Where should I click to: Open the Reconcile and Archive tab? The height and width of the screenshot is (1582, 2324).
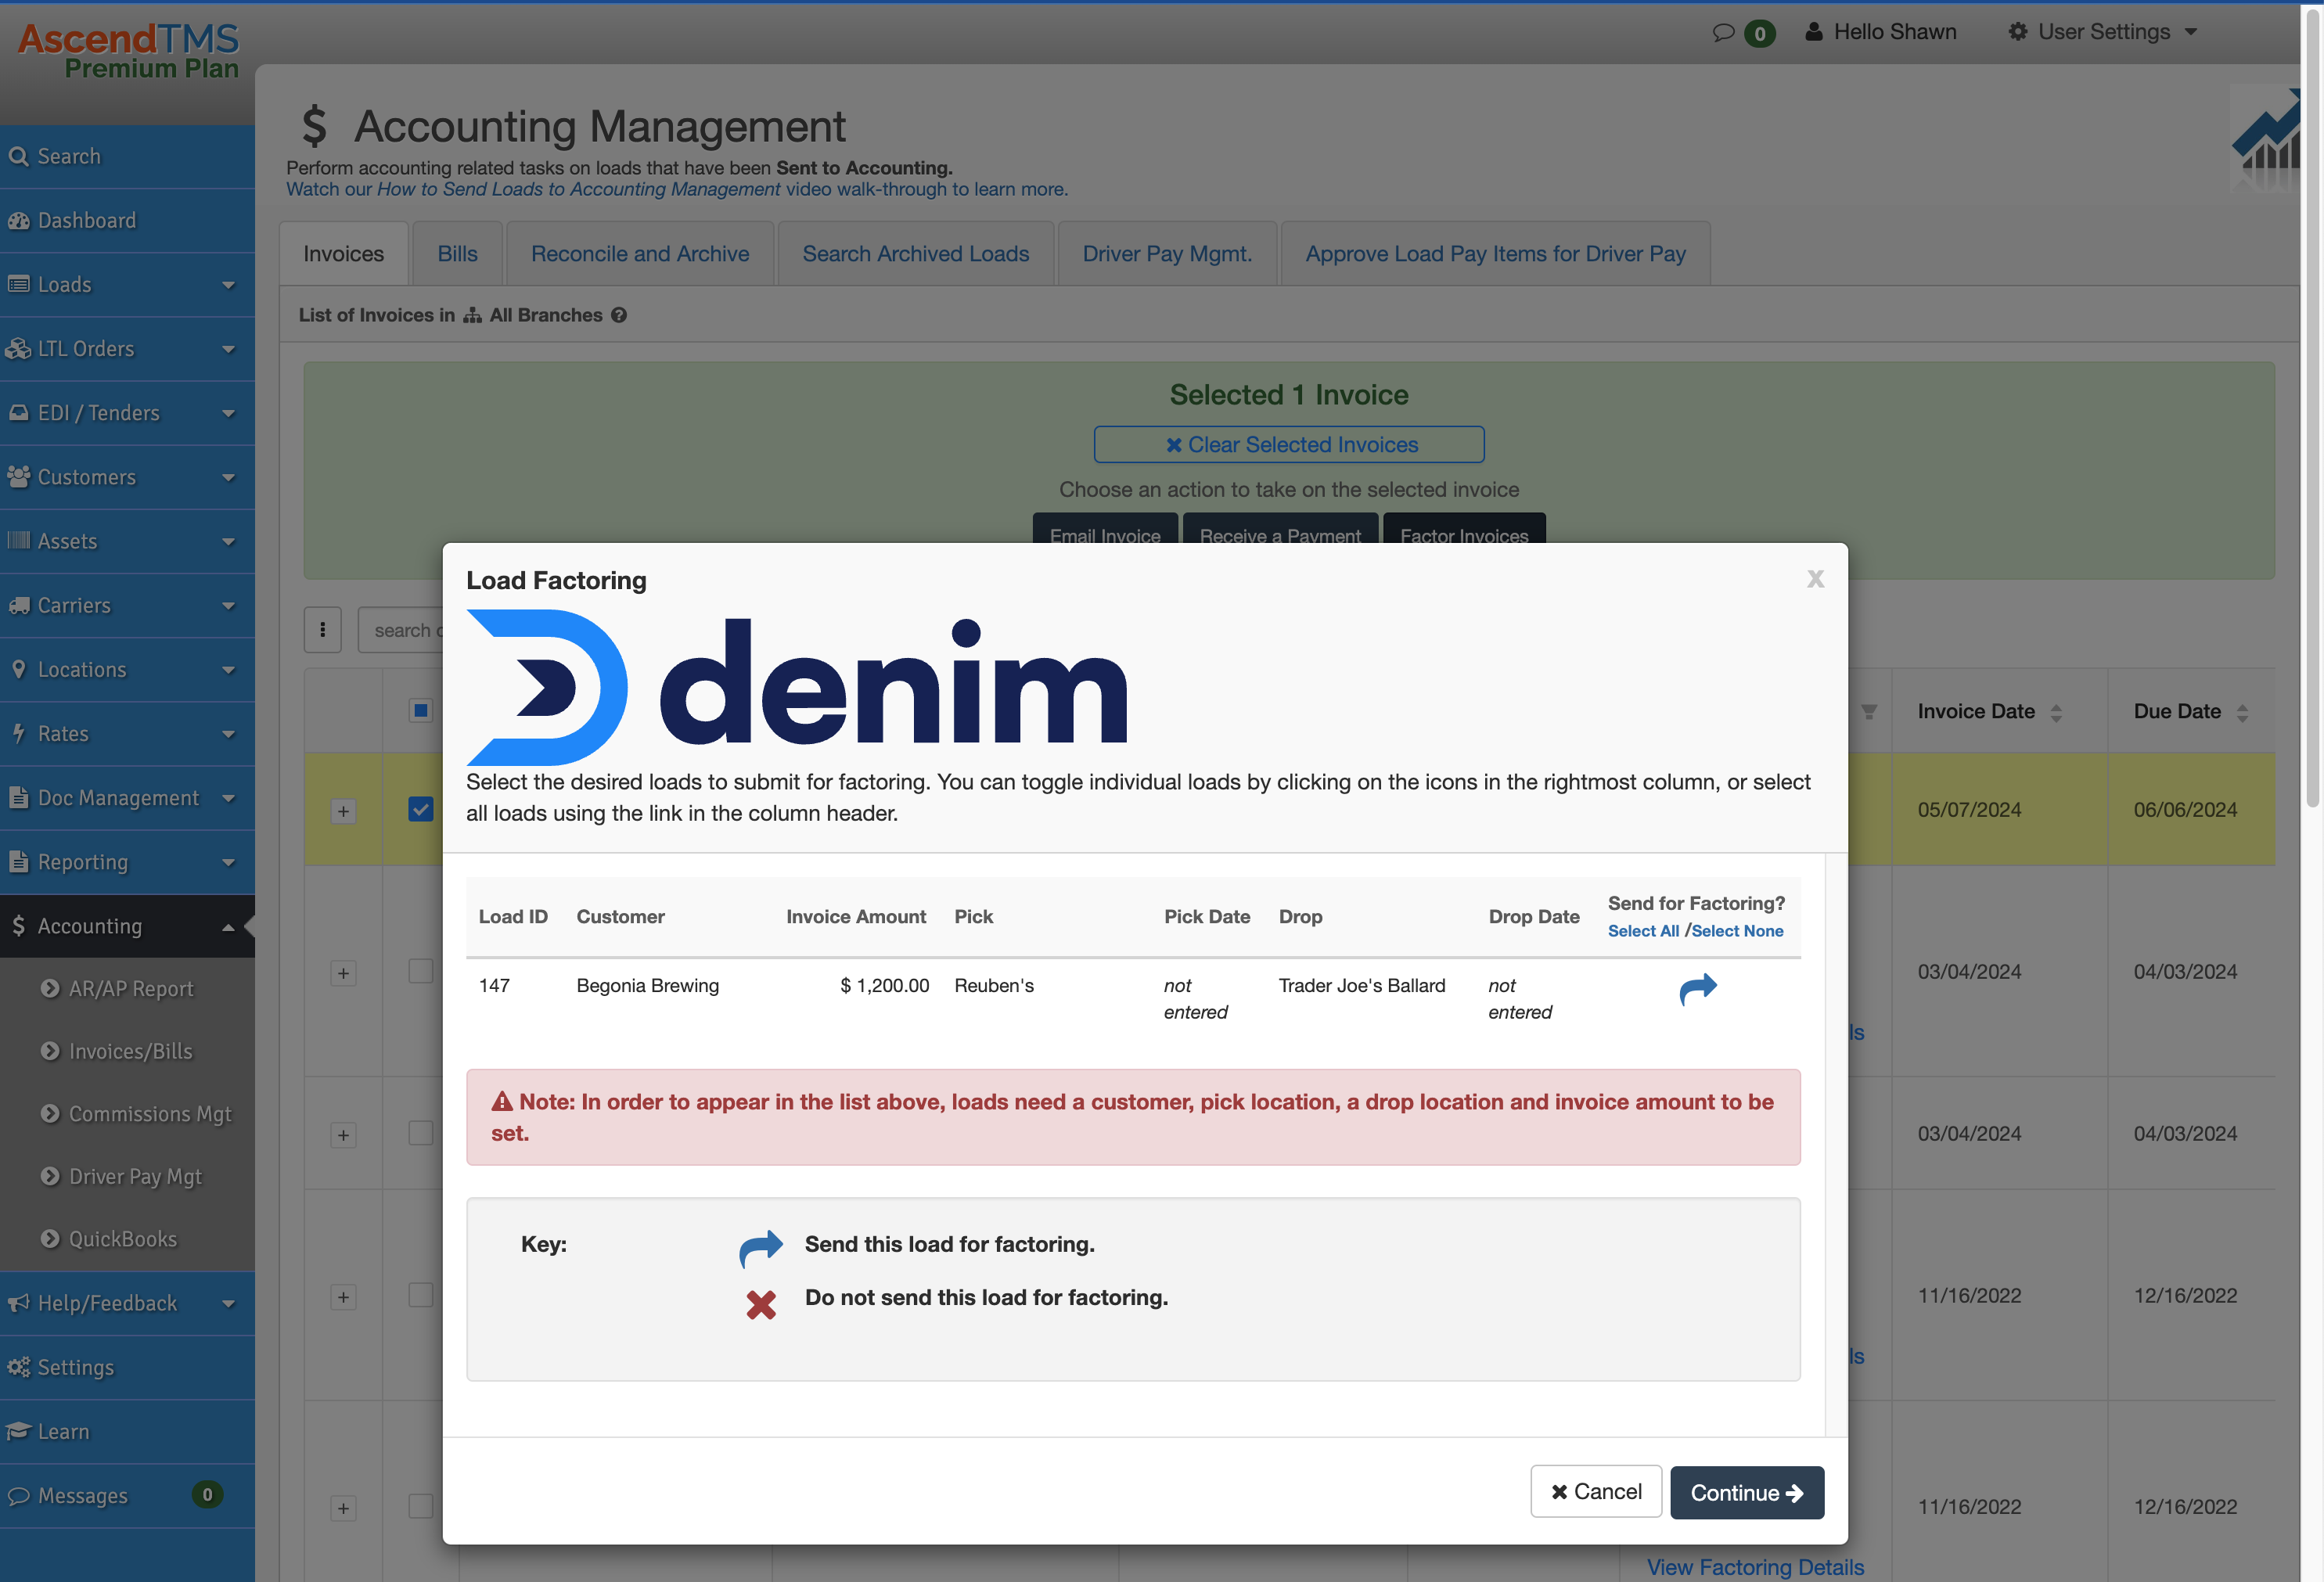(640, 254)
